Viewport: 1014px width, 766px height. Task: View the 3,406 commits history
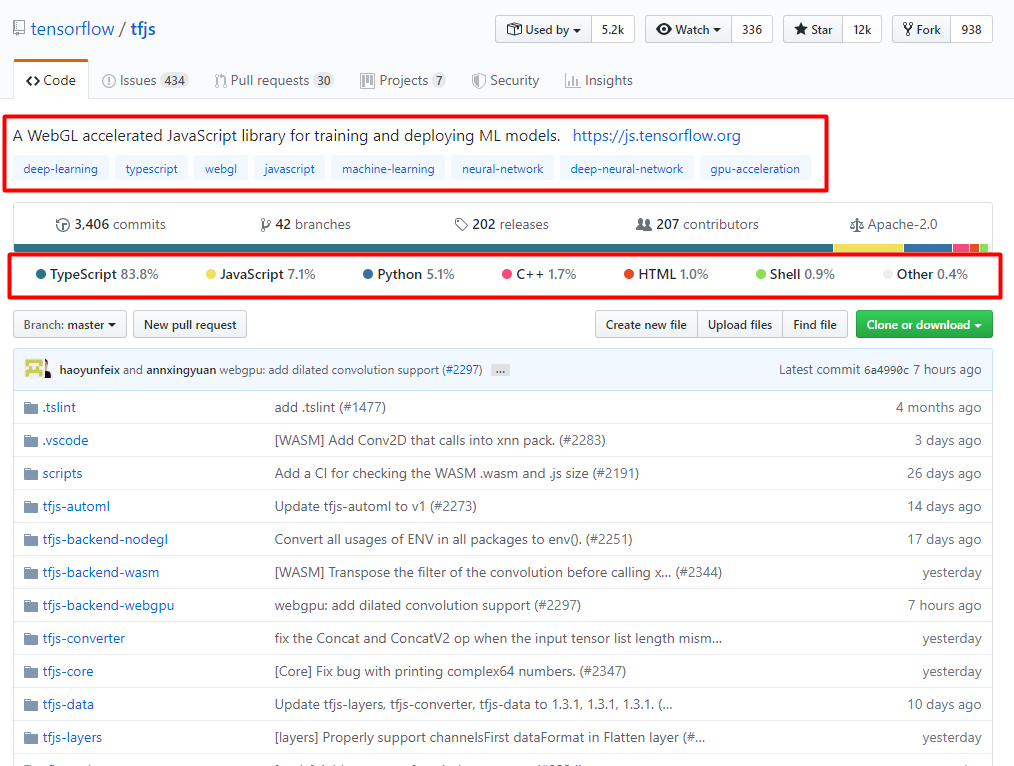click(x=111, y=224)
